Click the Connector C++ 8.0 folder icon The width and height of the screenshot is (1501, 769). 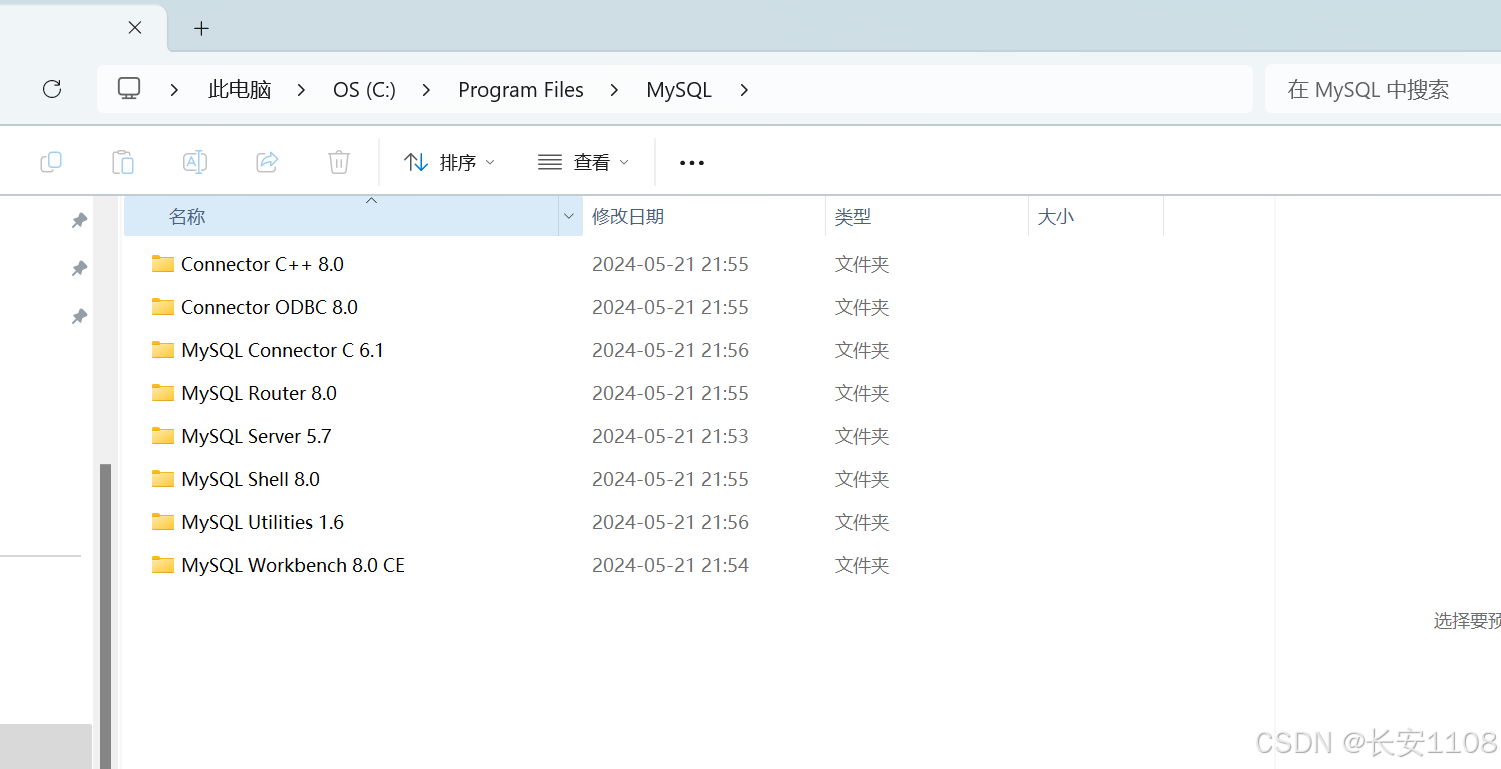pyautogui.click(x=163, y=264)
